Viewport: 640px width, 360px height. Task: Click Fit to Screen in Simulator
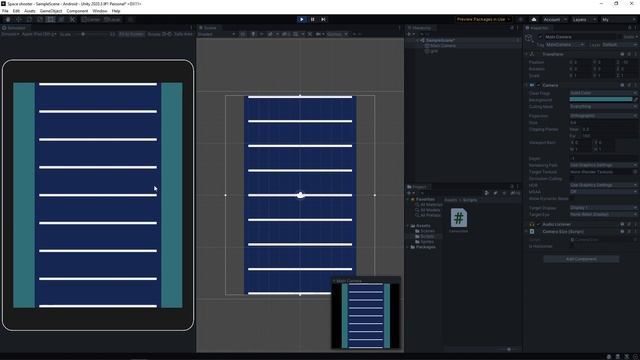click(x=131, y=34)
